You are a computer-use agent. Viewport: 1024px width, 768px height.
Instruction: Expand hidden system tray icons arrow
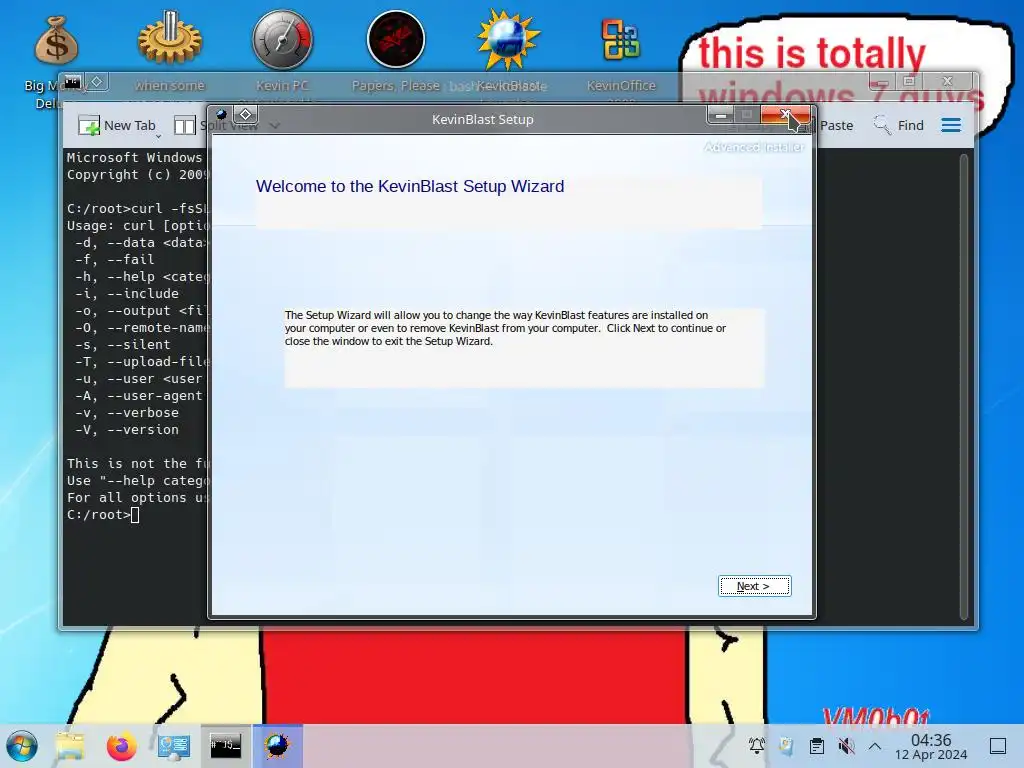click(875, 746)
